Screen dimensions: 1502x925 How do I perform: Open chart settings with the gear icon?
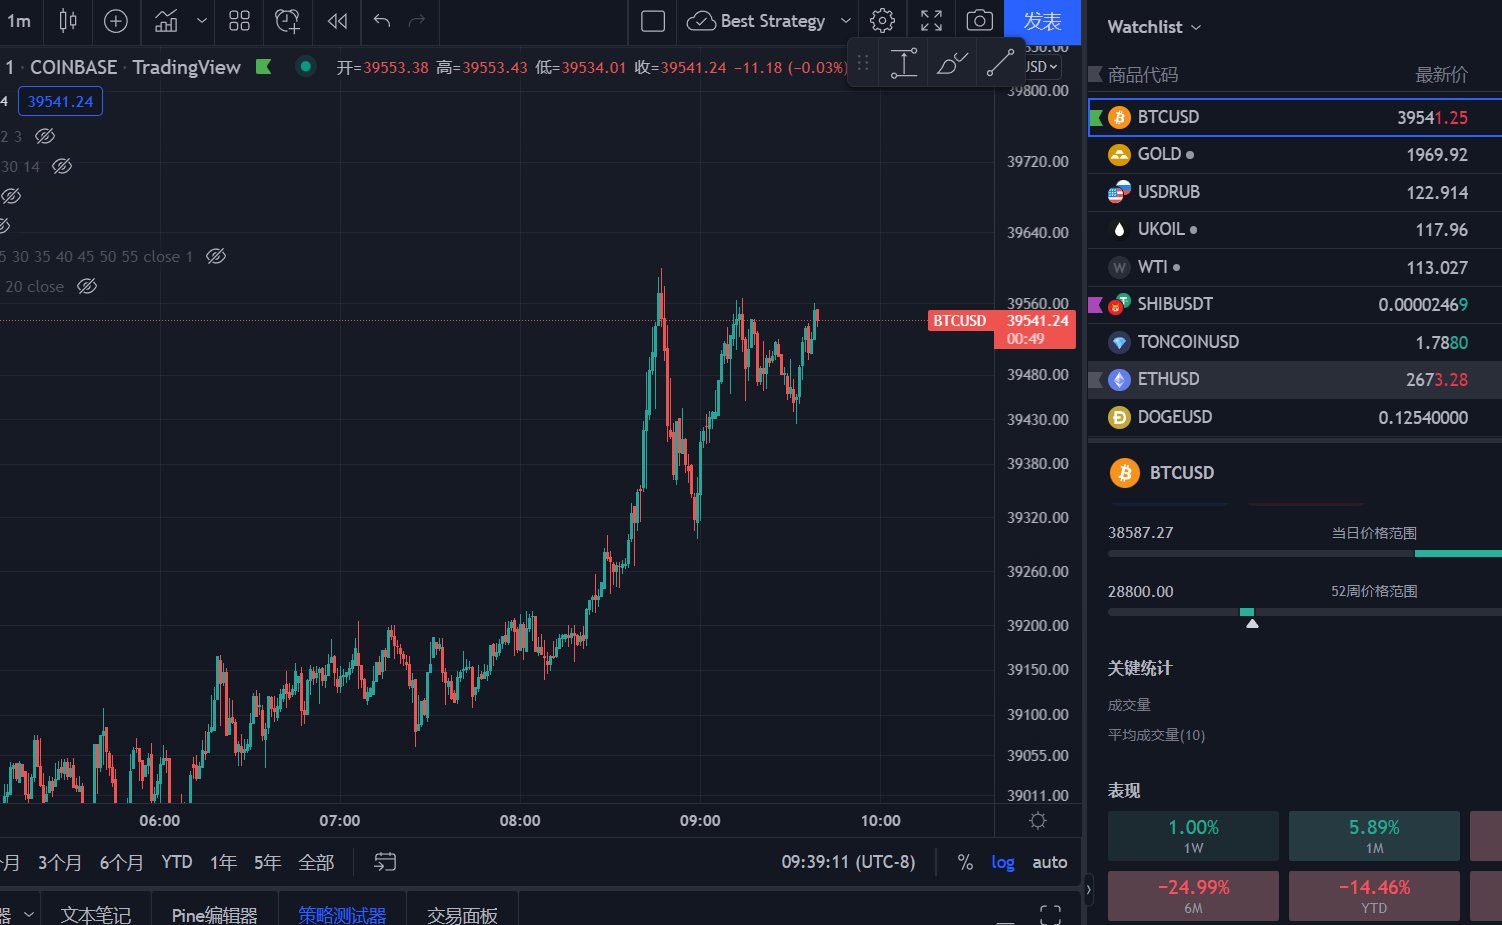coord(882,20)
